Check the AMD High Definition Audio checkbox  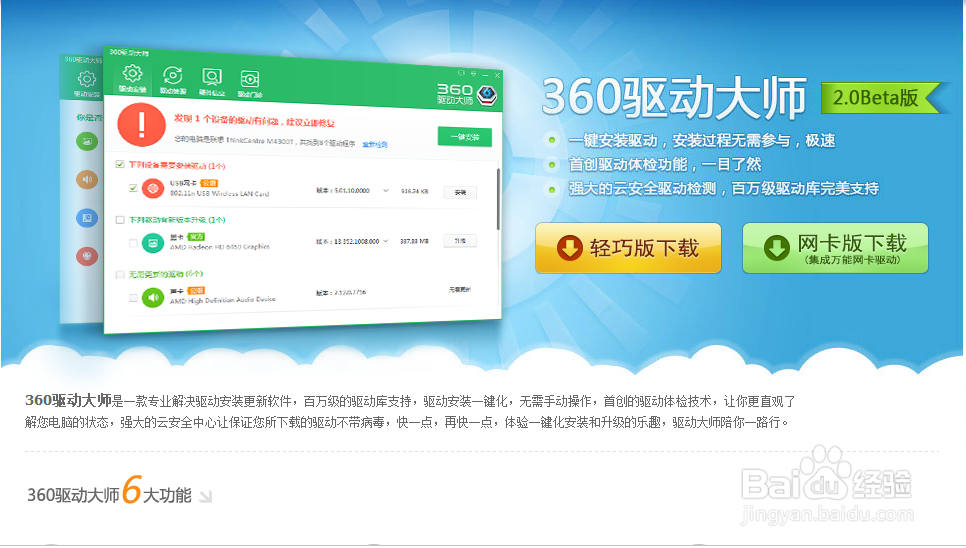[133, 297]
